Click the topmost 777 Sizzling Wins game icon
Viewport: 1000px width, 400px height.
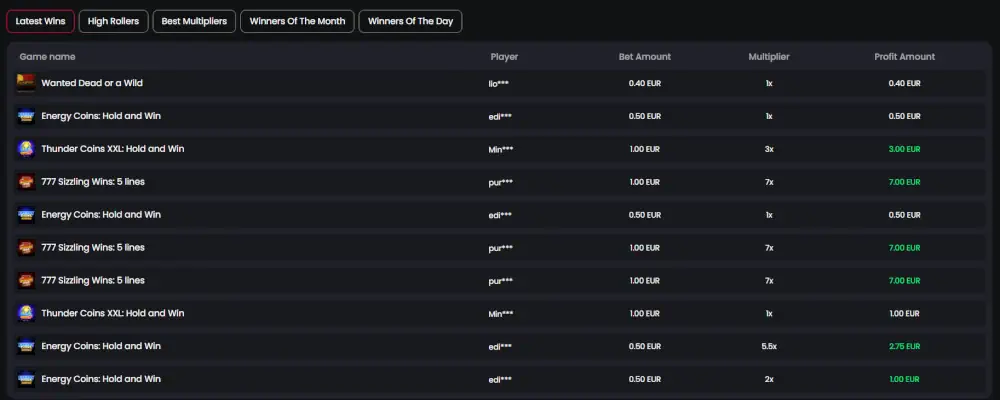(x=26, y=182)
